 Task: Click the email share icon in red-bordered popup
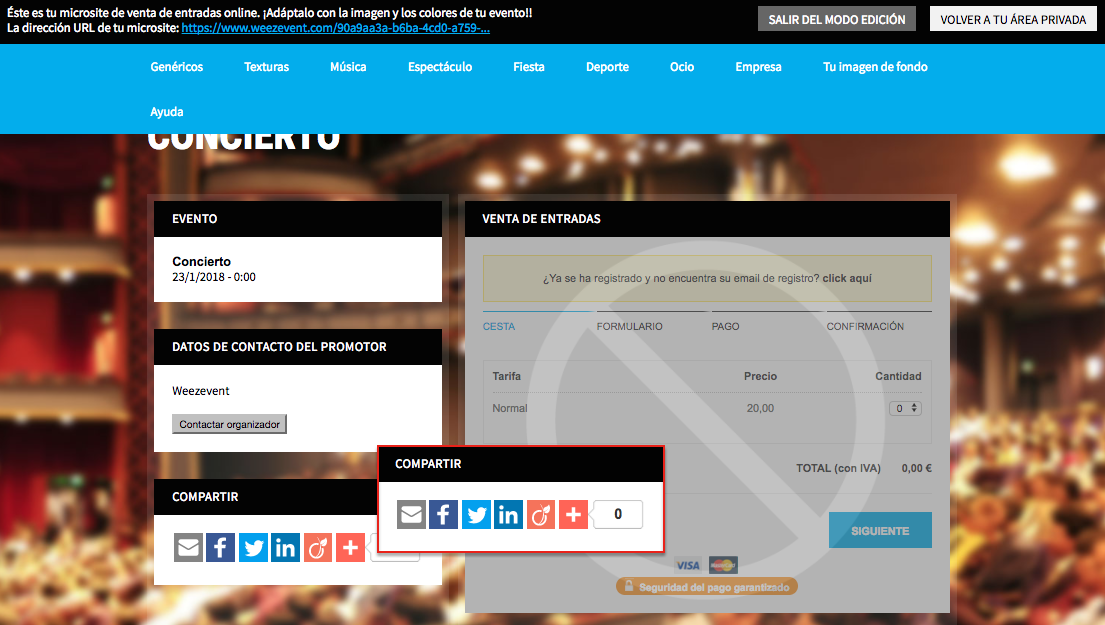pos(411,515)
